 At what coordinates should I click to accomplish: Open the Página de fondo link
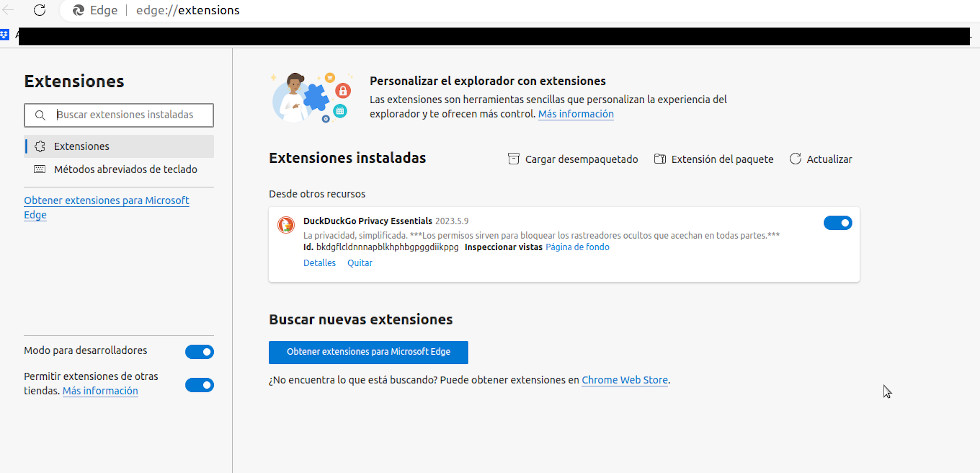tap(578, 247)
